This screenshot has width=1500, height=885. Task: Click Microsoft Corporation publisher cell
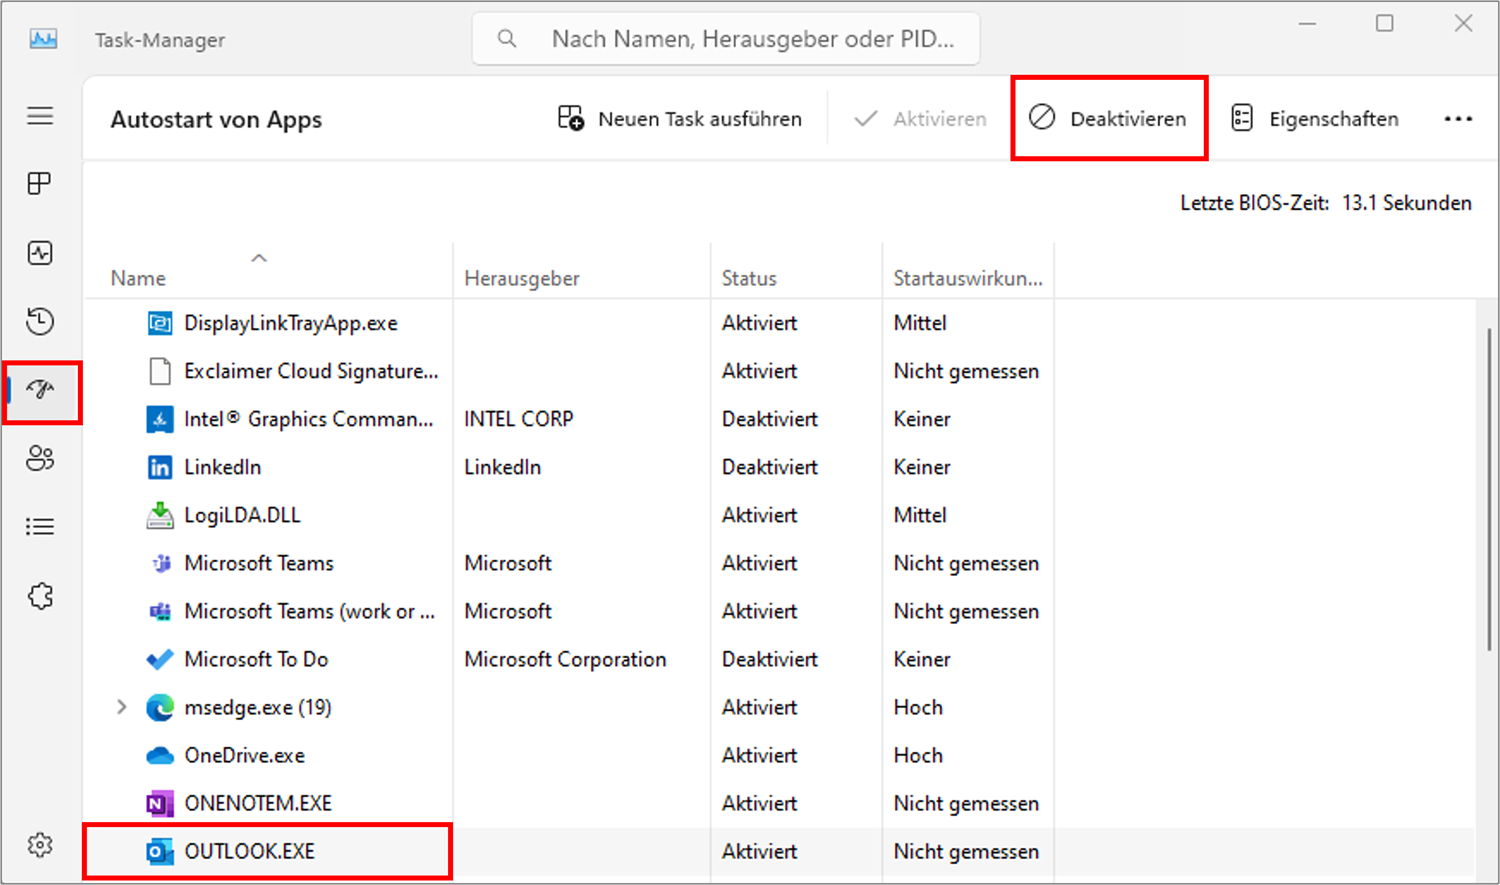(565, 659)
